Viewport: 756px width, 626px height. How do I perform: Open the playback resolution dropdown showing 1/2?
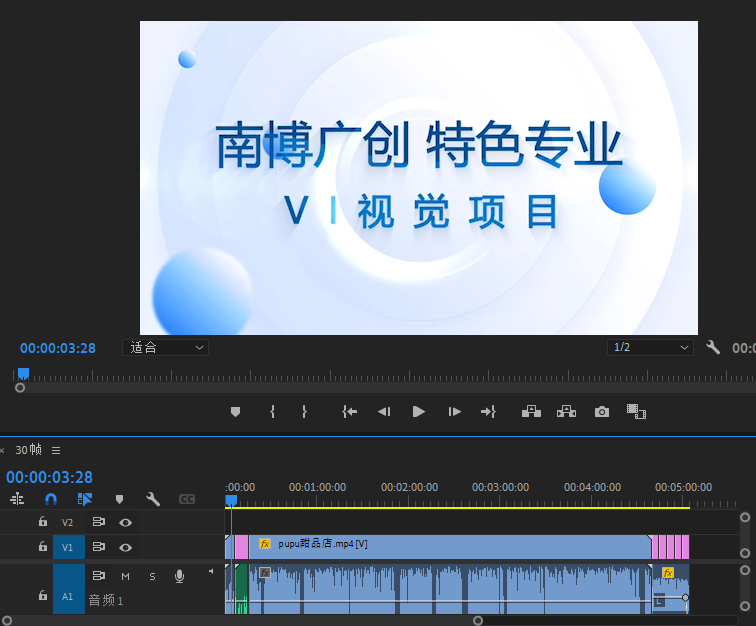click(651, 347)
